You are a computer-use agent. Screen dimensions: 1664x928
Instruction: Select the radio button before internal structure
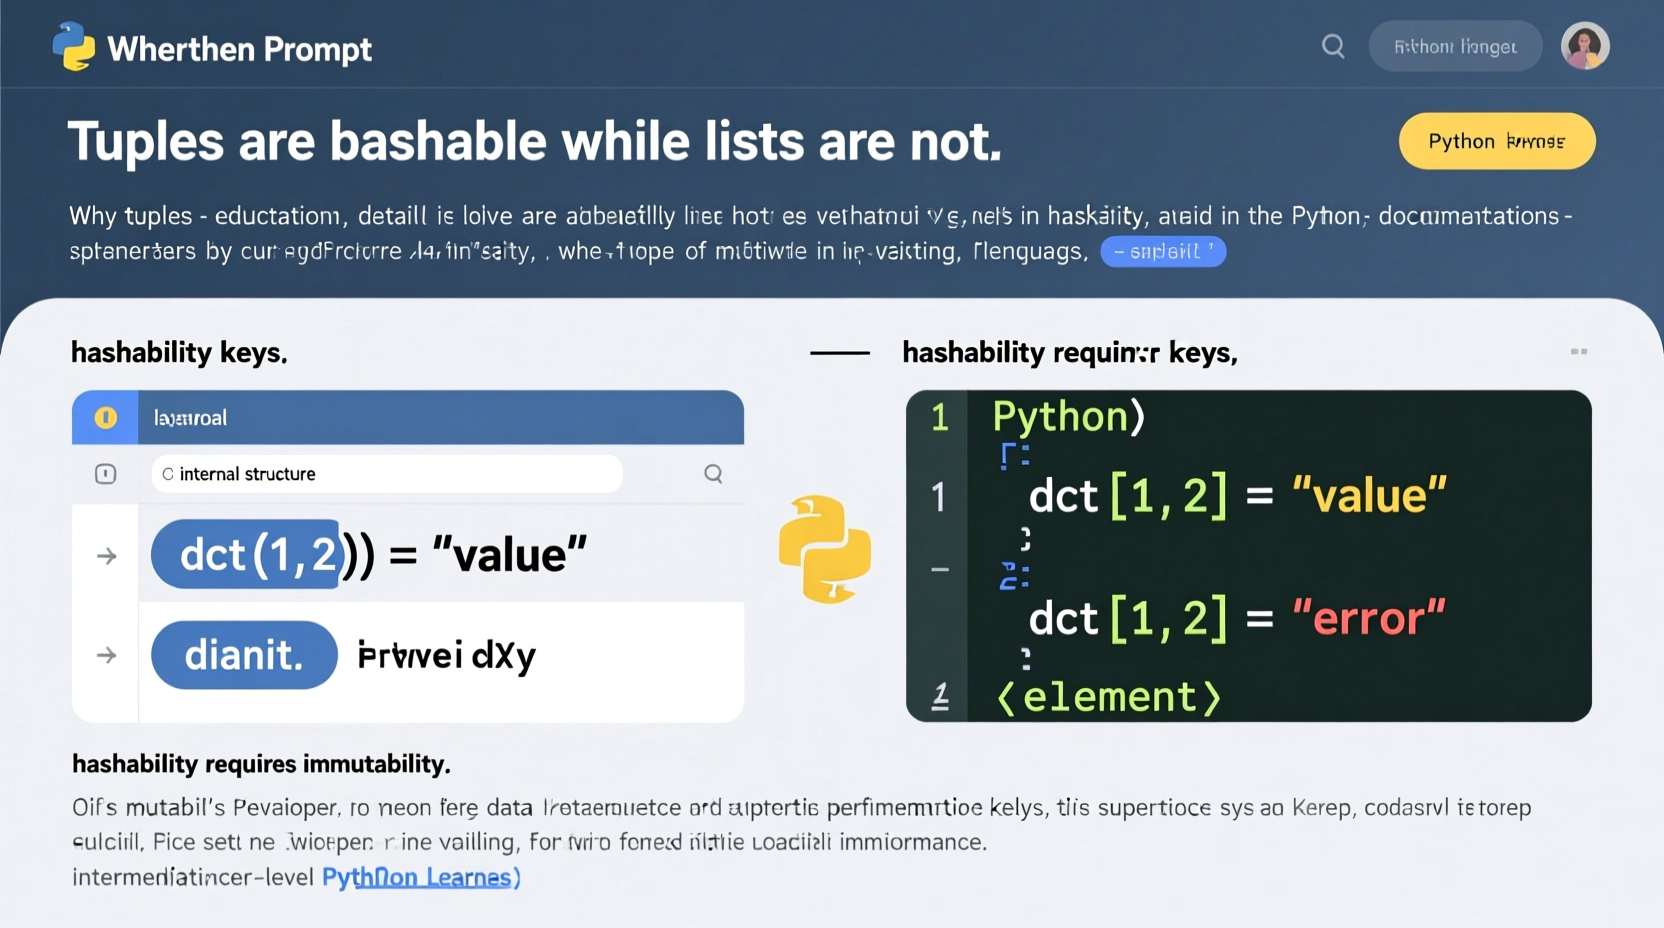tap(168, 474)
